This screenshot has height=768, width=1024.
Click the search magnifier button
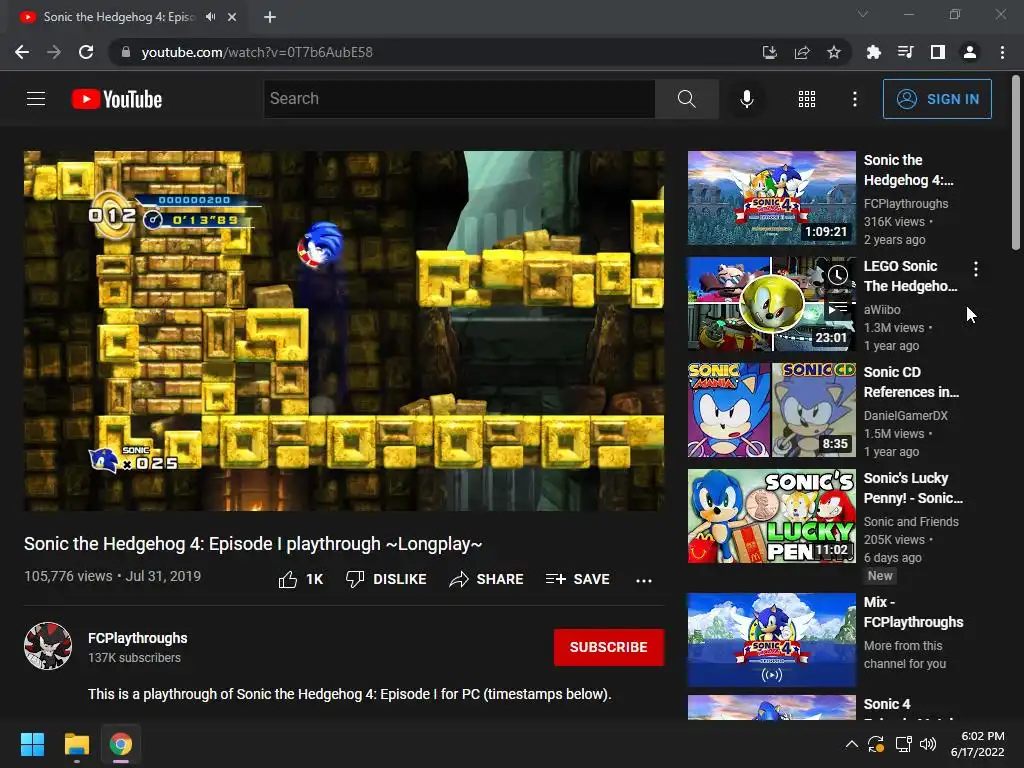(x=686, y=99)
